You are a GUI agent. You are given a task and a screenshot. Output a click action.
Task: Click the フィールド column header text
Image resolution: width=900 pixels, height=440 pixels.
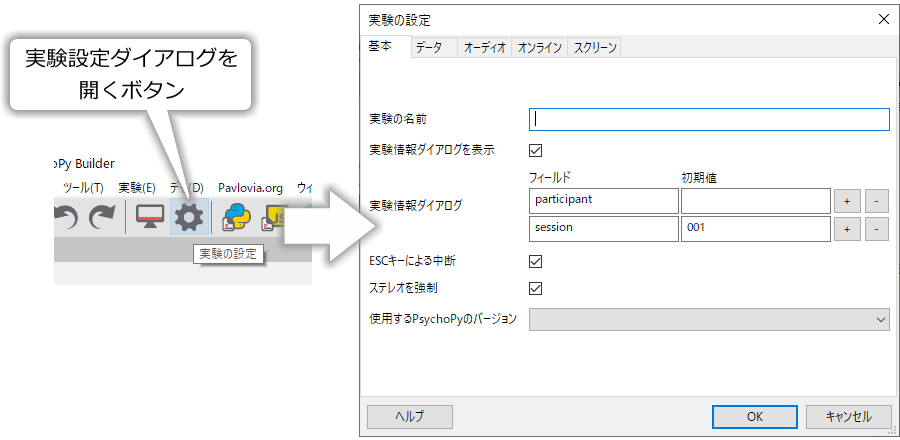click(550, 178)
